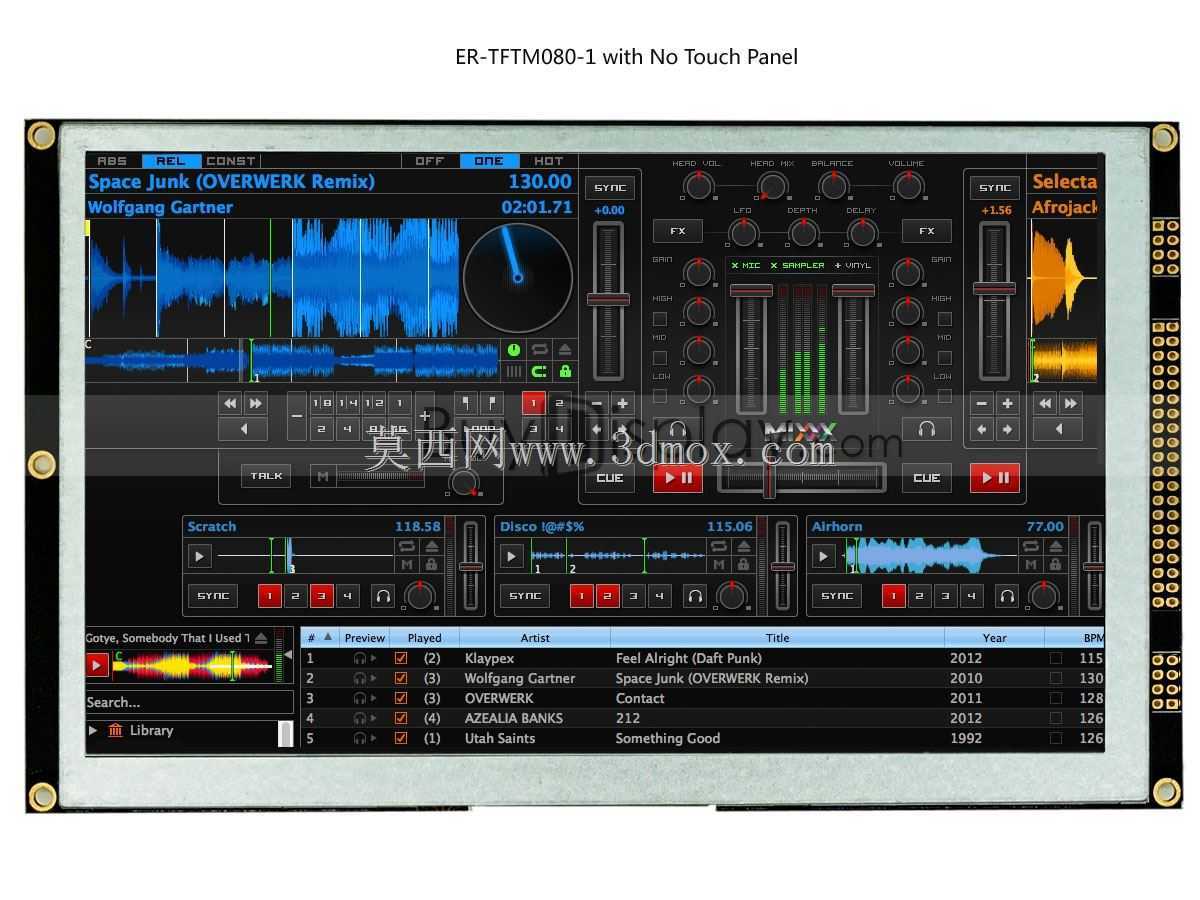This screenshot has height=900, width=1200.
Task: Select the REL vinyl mode tab
Action: coord(171,161)
